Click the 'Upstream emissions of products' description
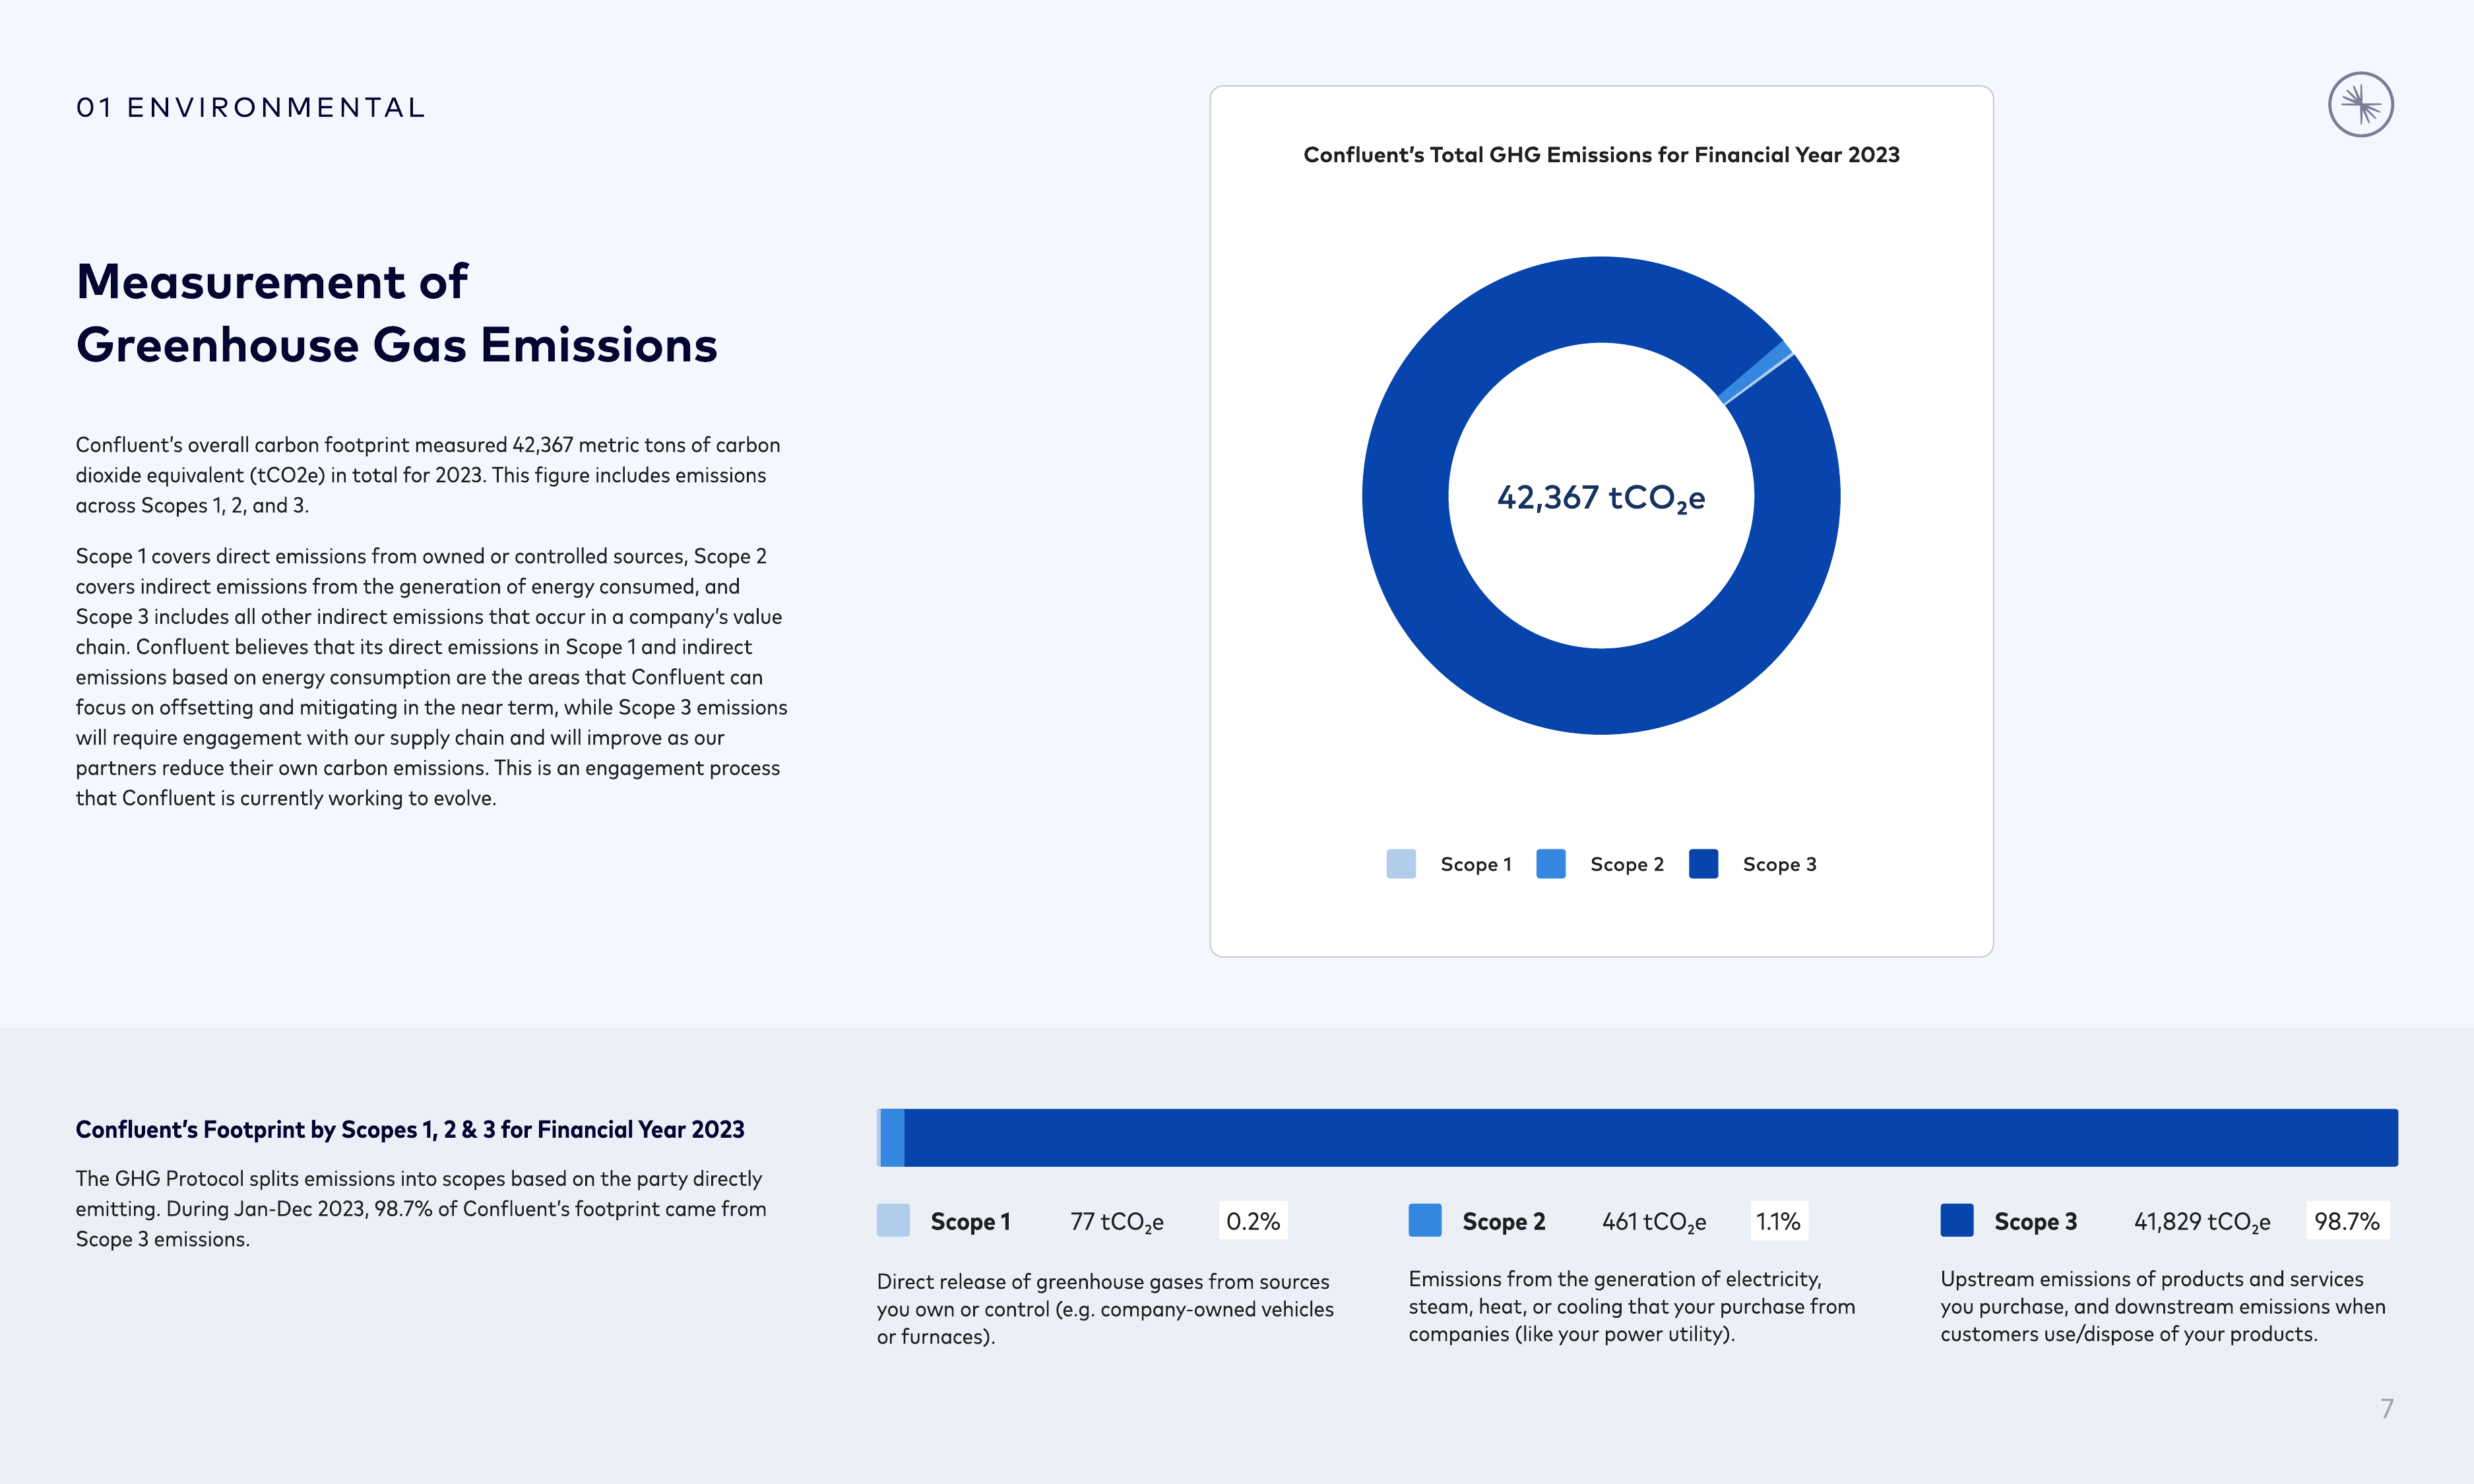 tap(2163, 1306)
